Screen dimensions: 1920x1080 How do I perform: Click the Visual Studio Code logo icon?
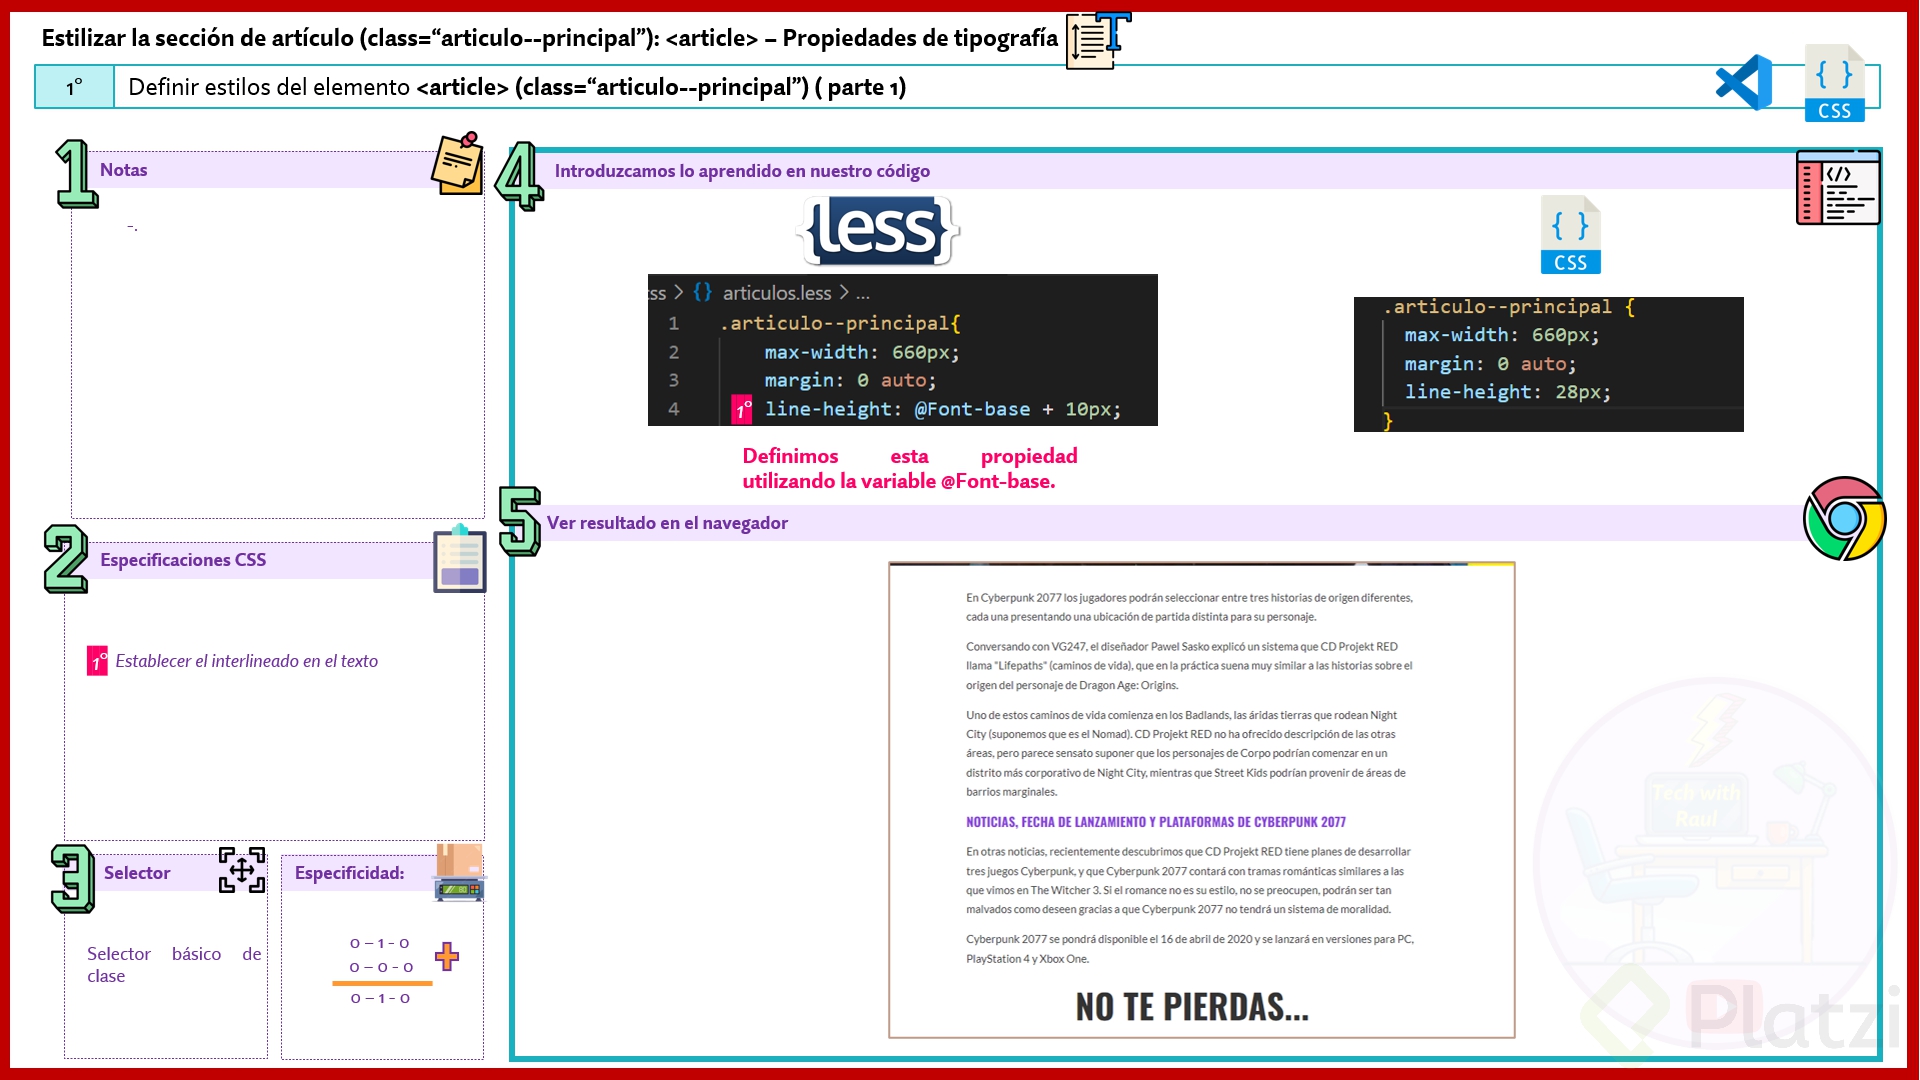pyautogui.click(x=1744, y=83)
